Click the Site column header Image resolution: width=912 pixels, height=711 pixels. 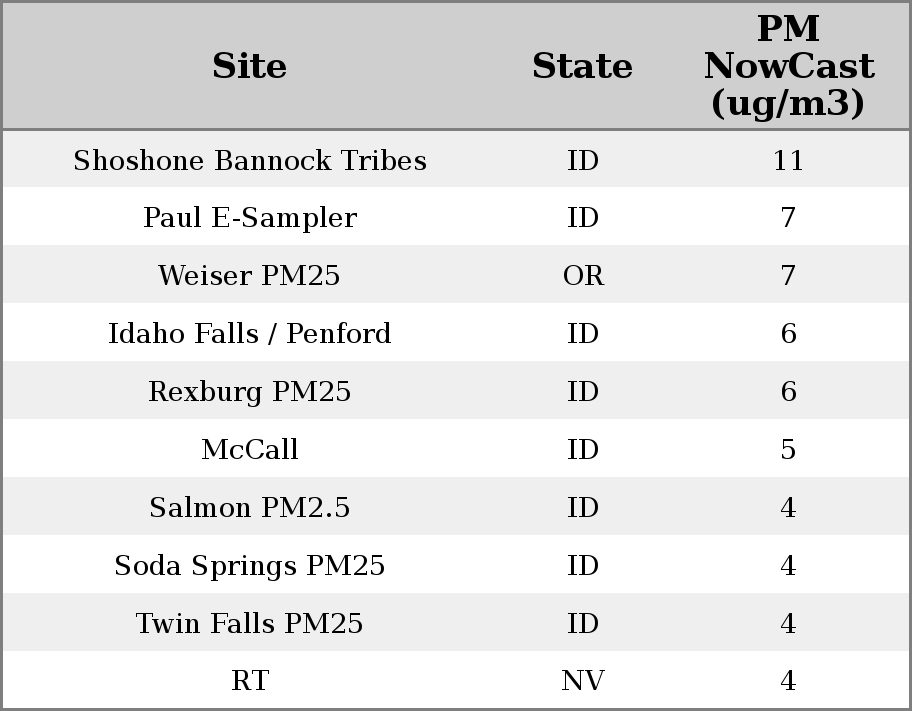click(249, 66)
